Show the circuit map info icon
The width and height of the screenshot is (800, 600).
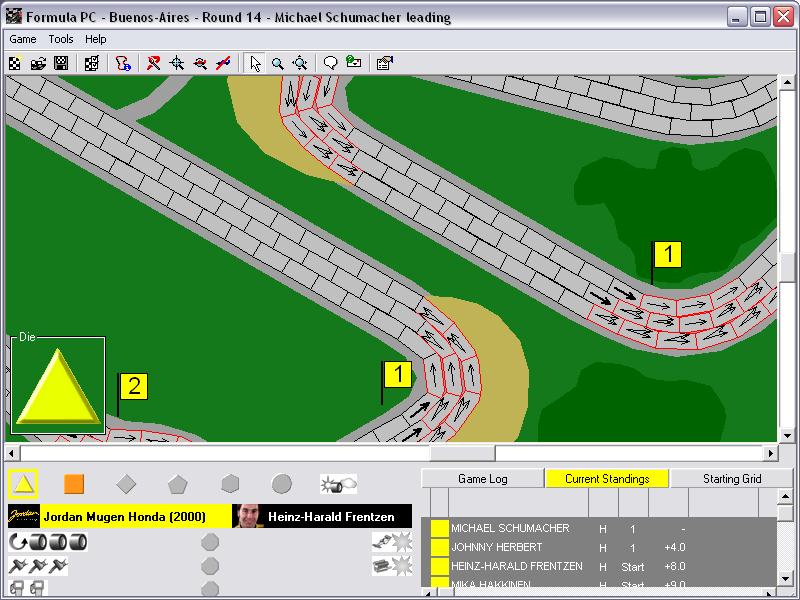point(123,63)
